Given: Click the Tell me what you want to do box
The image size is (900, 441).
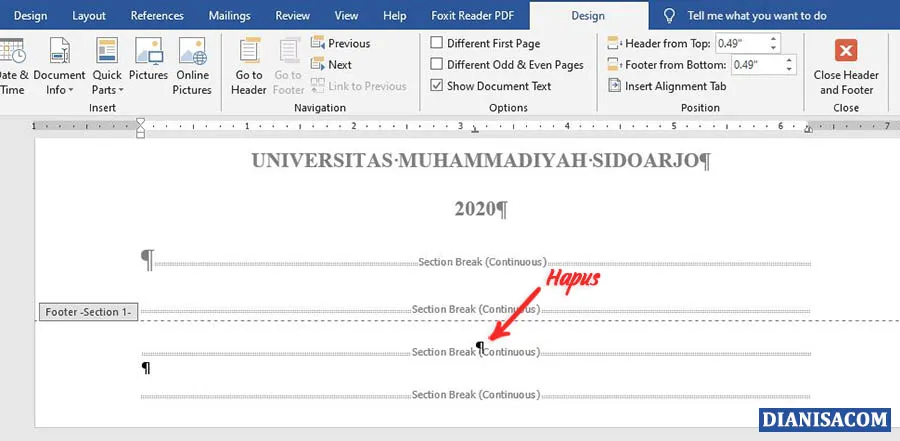Looking at the screenshot, I should coord(757,16).
